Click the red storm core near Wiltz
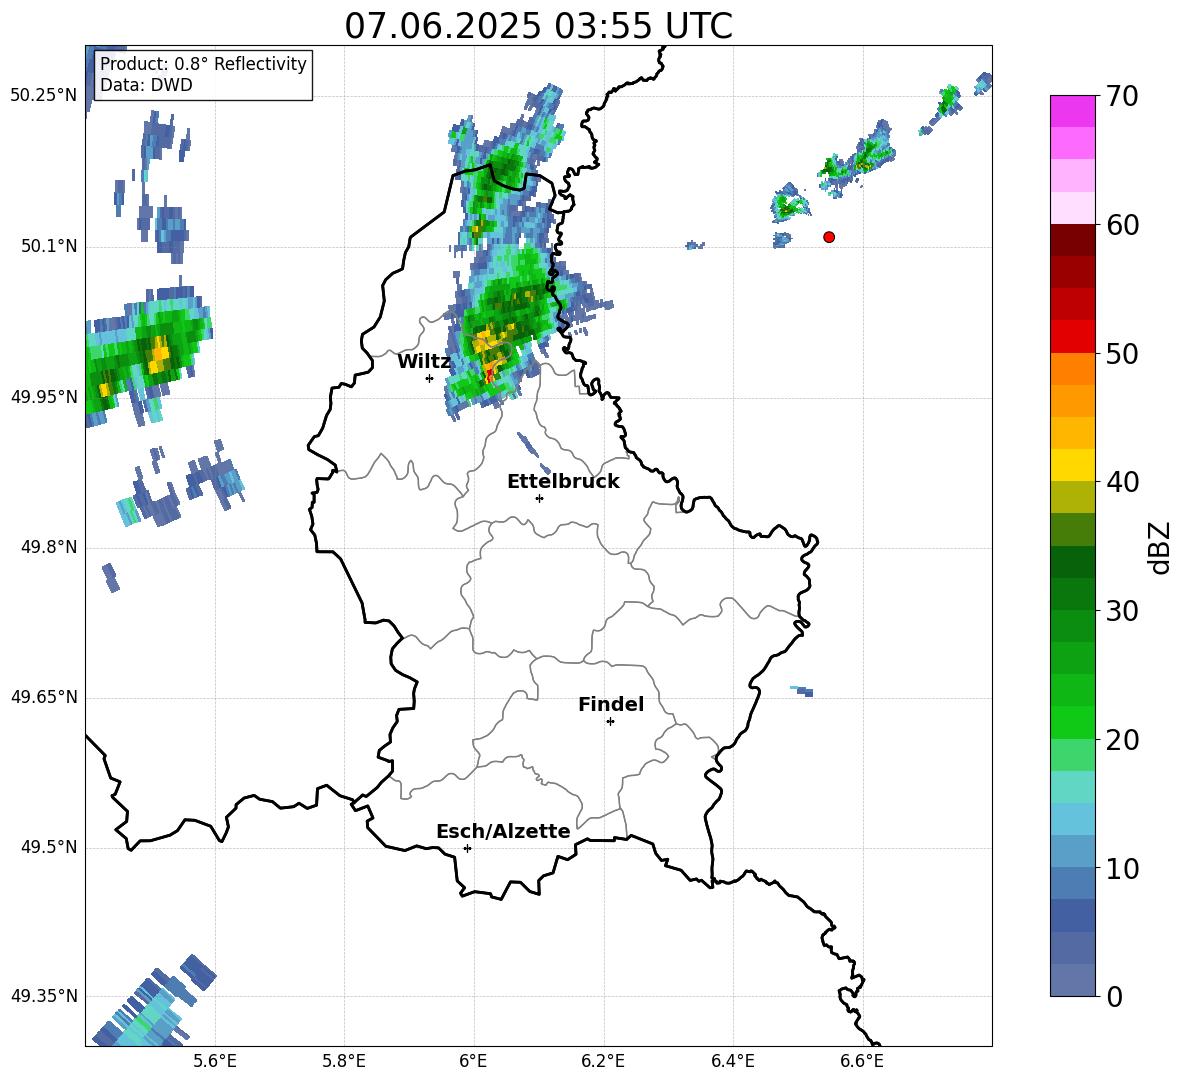 [x=490, y=373]
